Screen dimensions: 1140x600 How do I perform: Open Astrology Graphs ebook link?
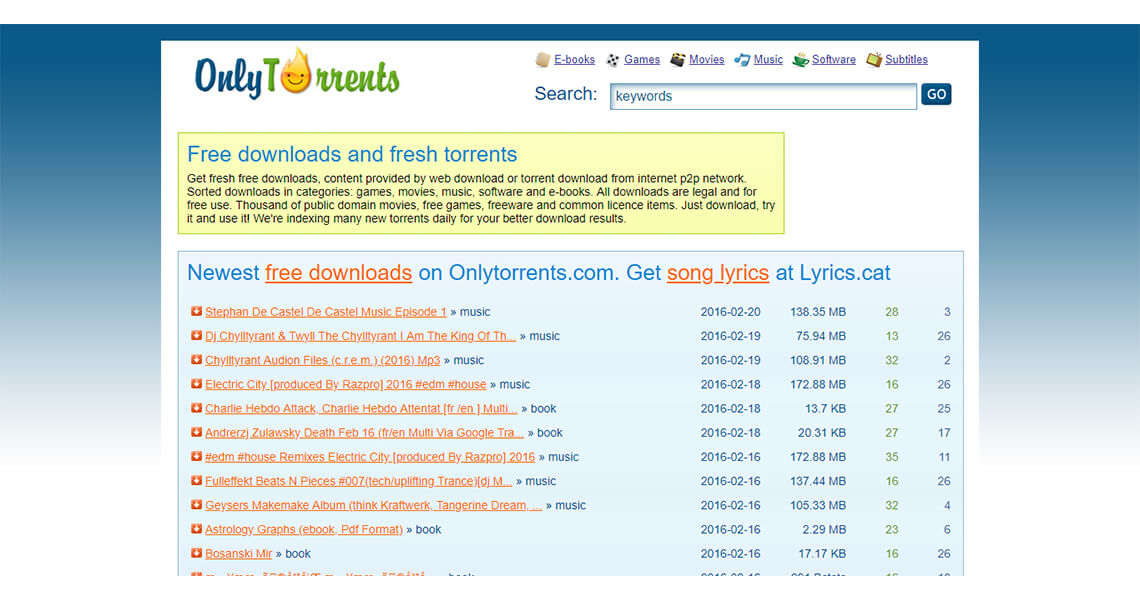[x=304, y=529]
